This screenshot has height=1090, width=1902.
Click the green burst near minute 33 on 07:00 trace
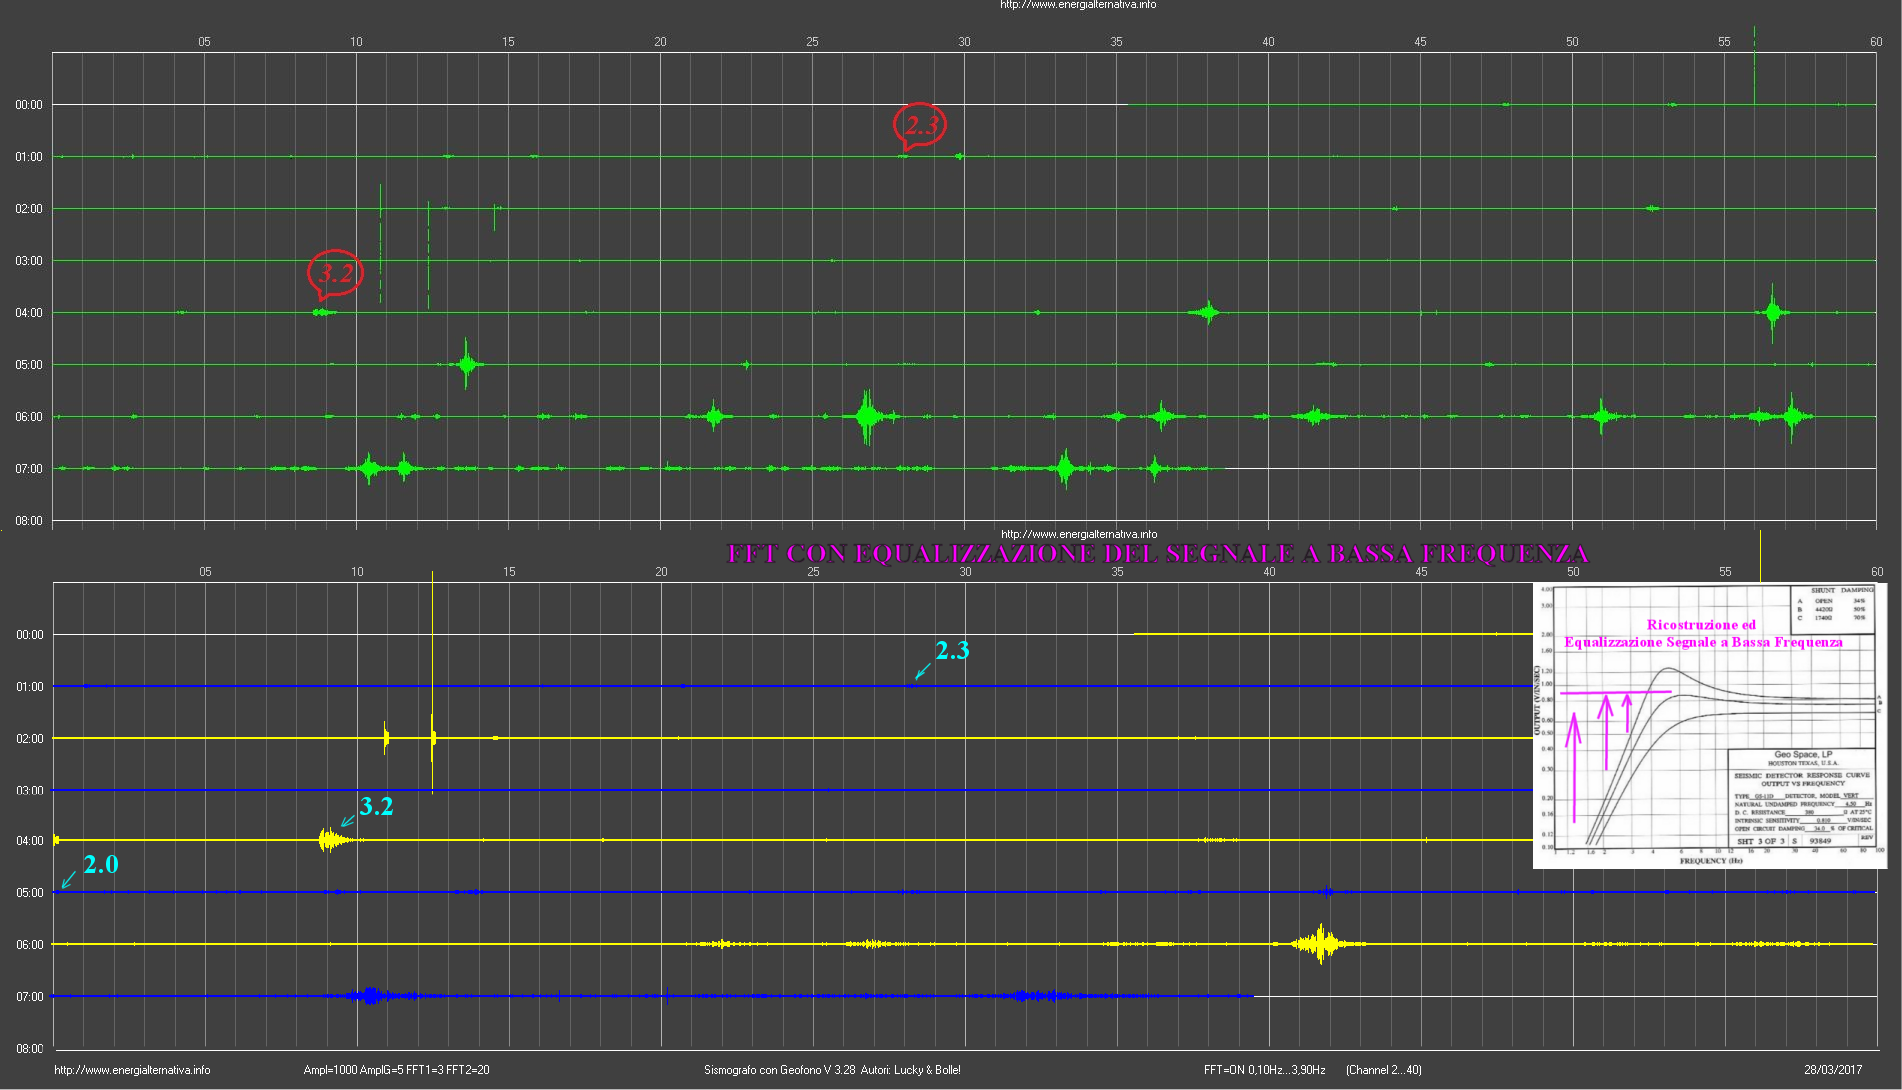(1065, 467)
